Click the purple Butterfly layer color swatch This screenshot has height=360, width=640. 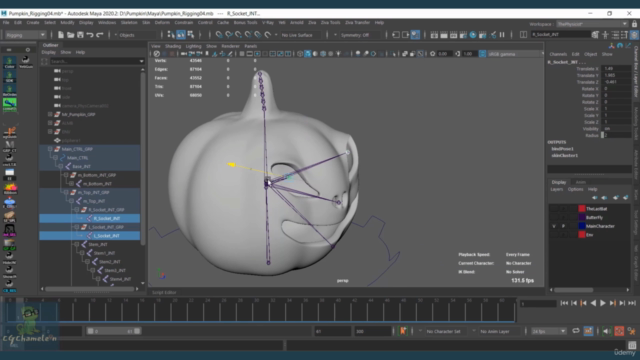coord(582,218)
